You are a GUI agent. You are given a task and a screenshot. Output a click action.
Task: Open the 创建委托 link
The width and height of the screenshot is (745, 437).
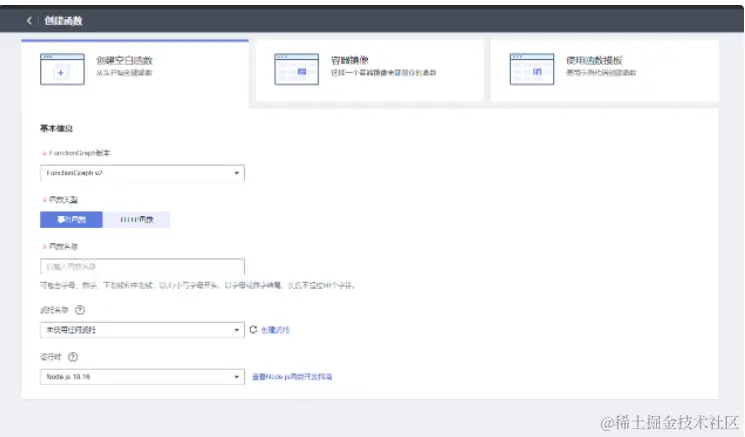pos(275,330)
